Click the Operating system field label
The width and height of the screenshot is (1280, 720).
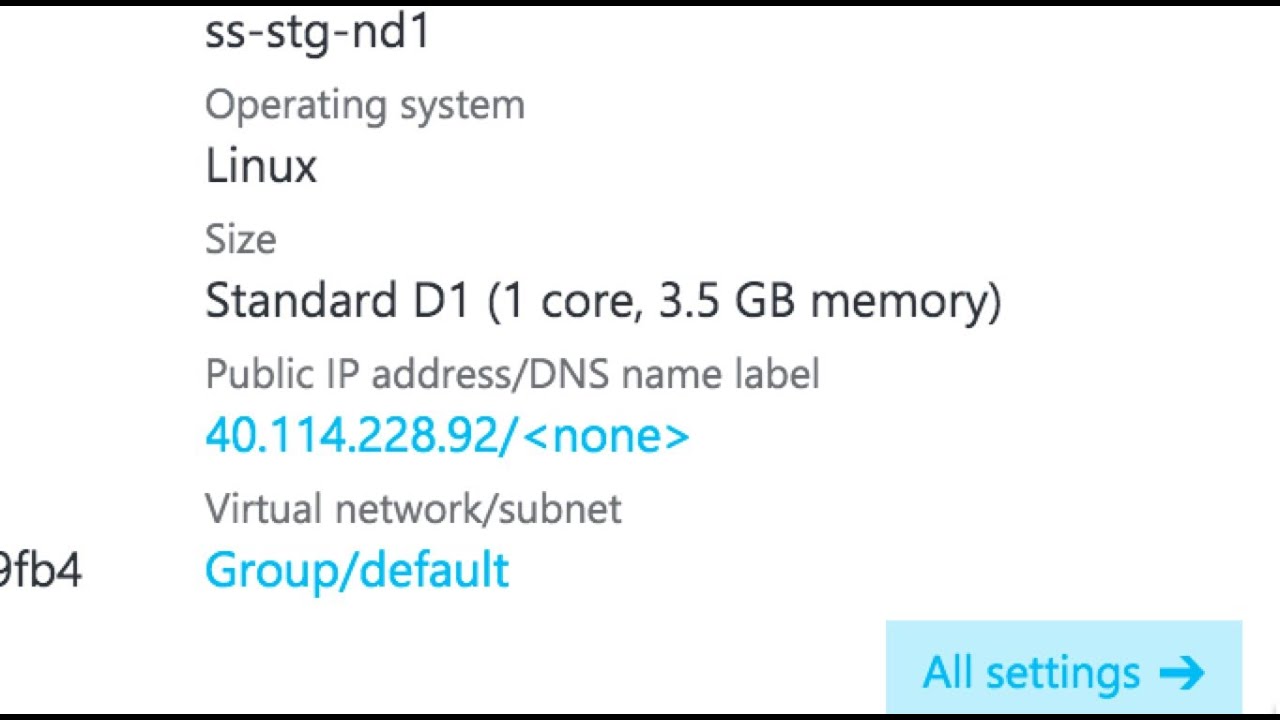tap(364, 105)
